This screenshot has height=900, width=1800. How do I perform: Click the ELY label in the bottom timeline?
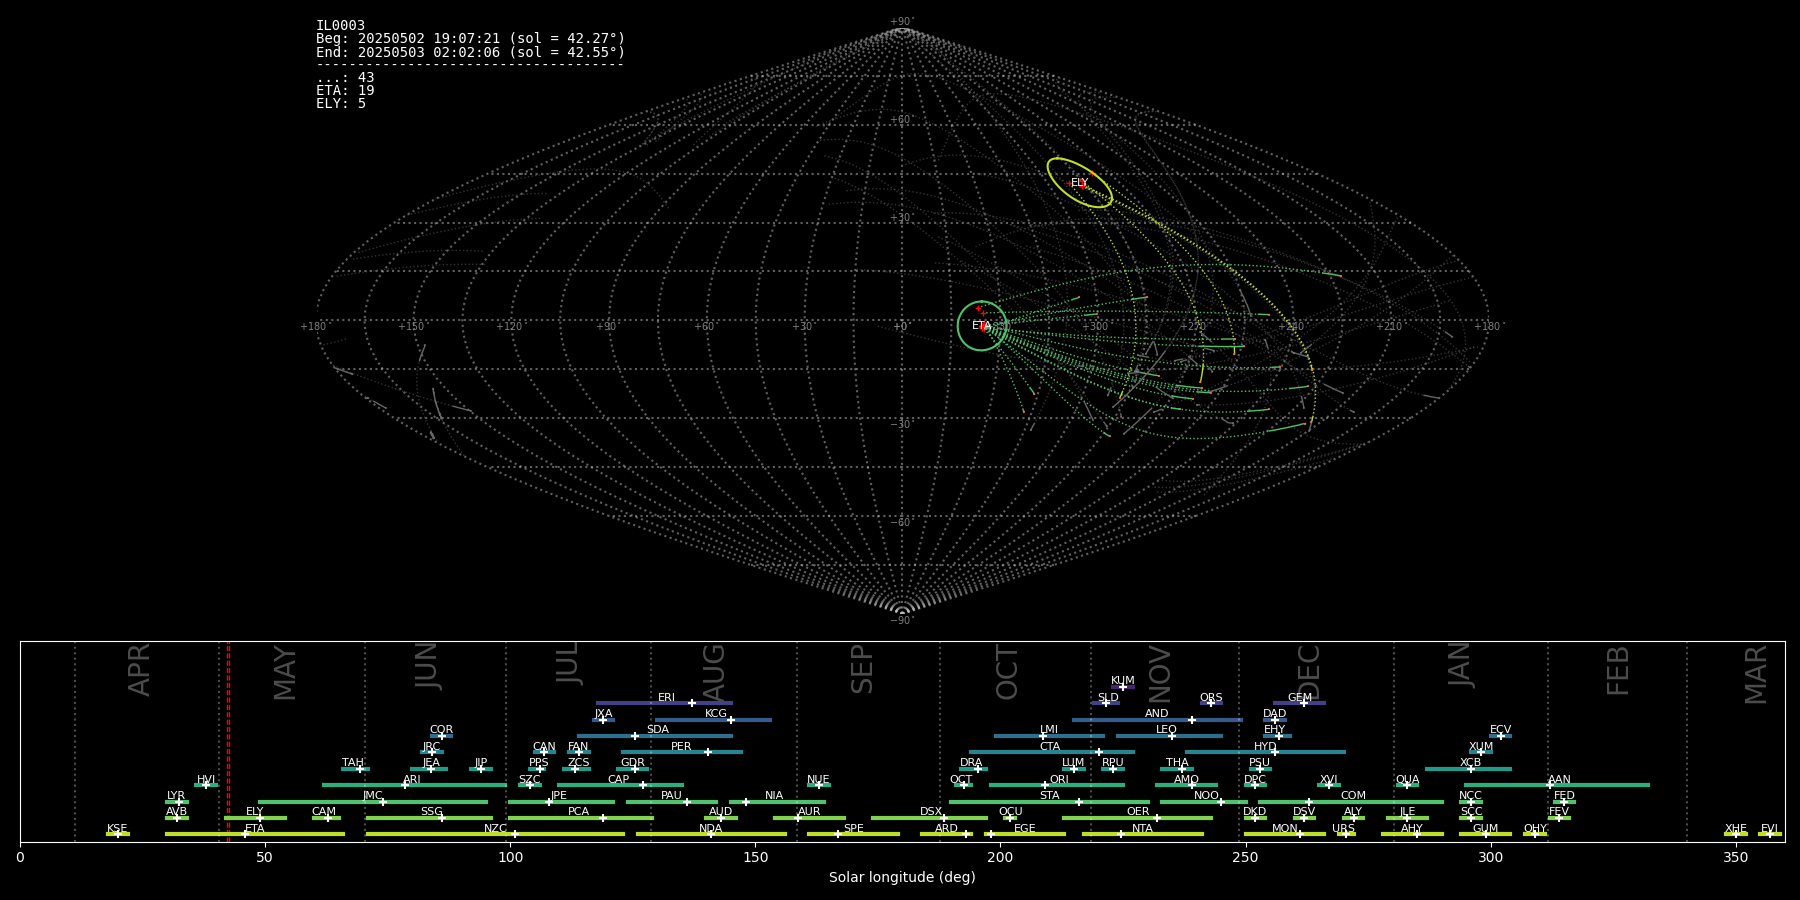point(255,812)
